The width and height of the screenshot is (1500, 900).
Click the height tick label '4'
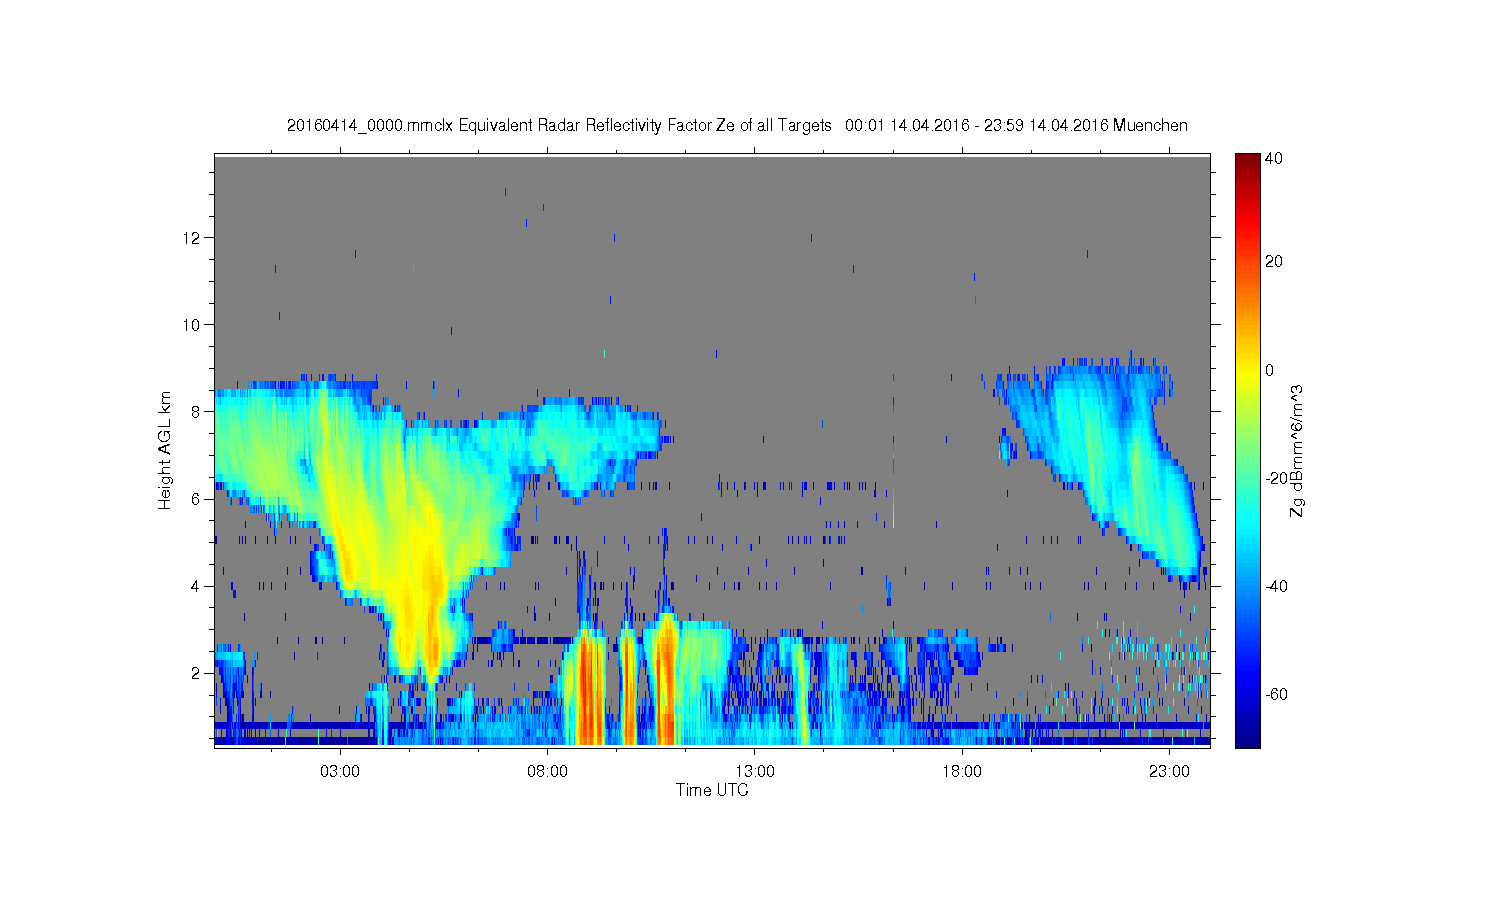pos(197,586)
